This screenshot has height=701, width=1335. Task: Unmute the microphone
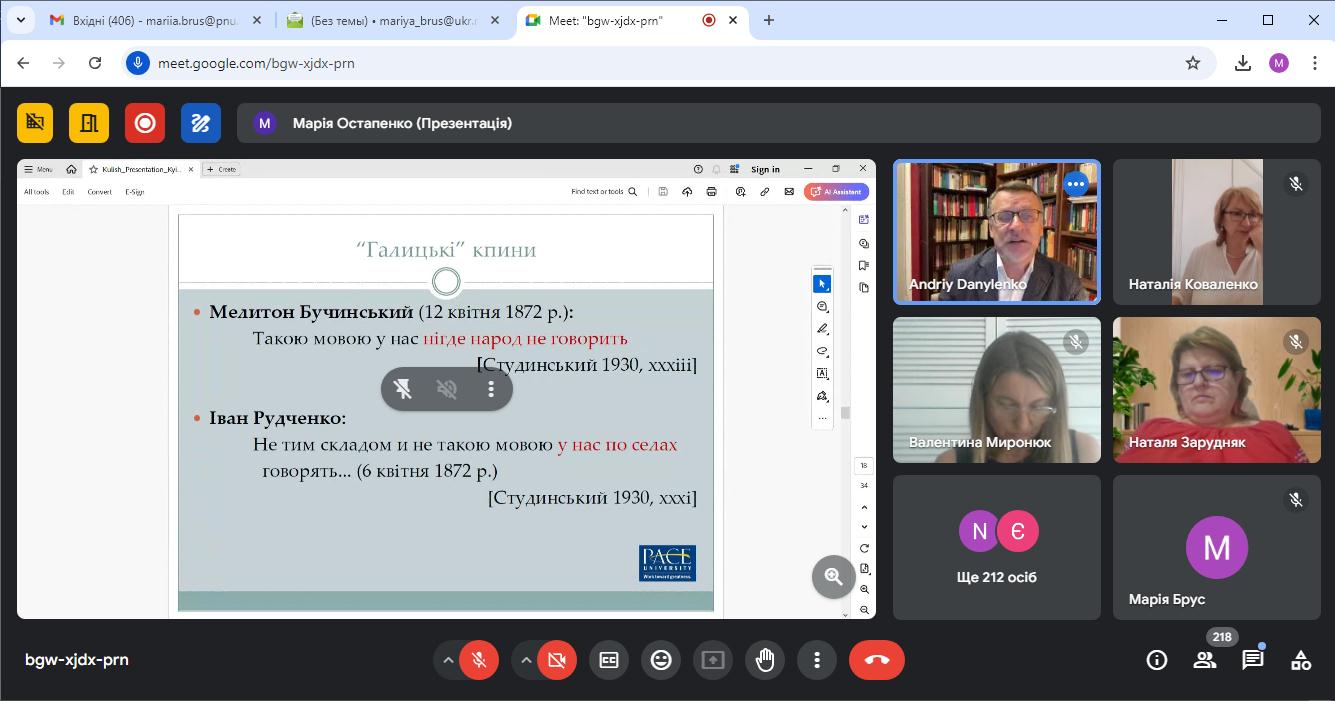[479, 660]
